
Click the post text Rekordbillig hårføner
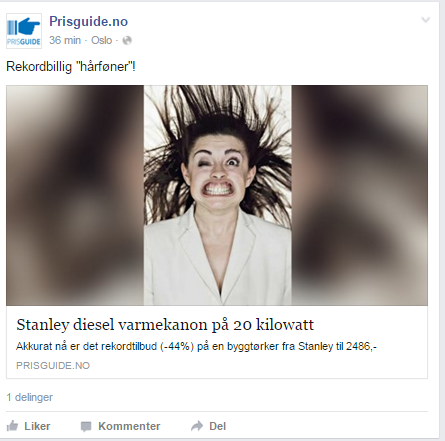(71, 67)
